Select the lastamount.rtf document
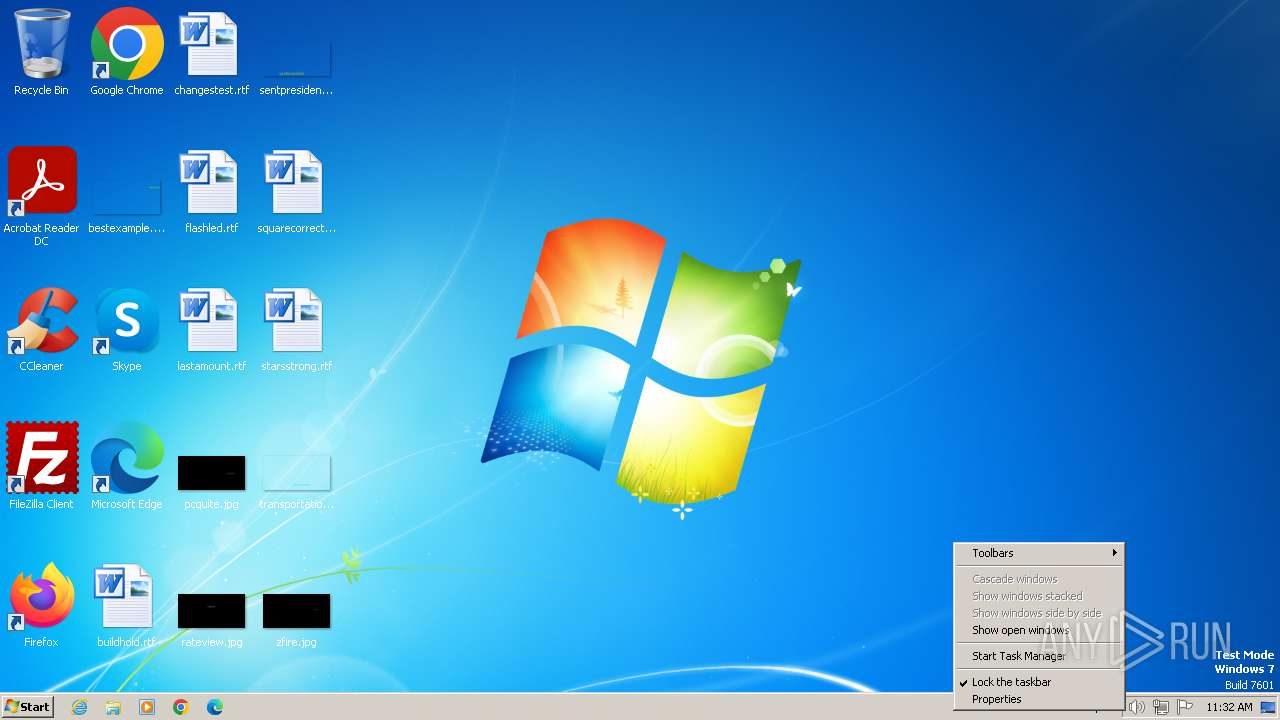 [x=211, y=330]
